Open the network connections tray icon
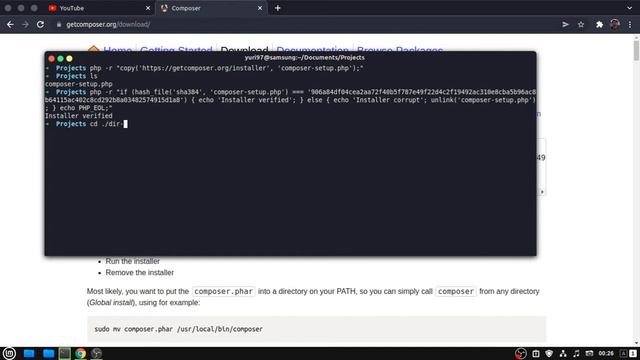Screen dimensions: 640x360 (563, 353)
